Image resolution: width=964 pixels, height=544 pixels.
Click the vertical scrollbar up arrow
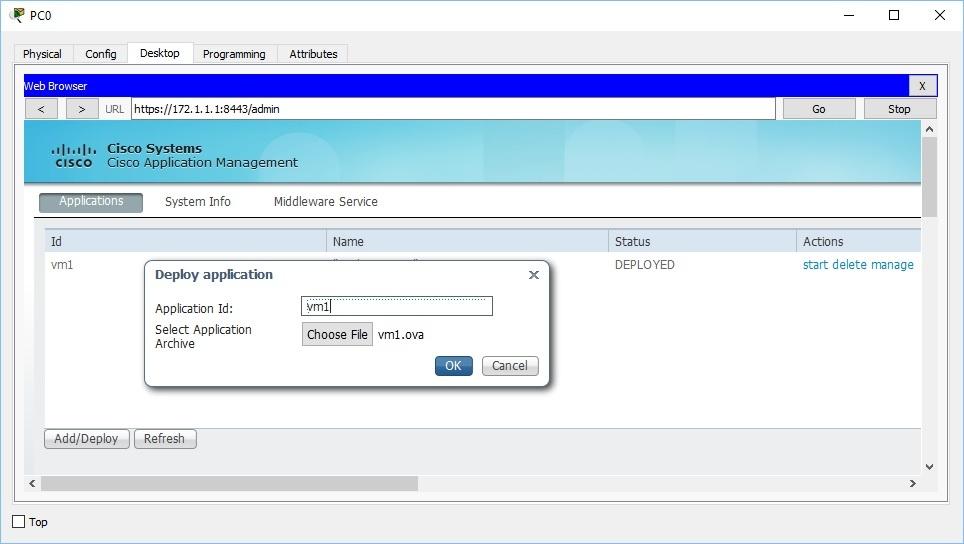pyautogui.click(x=930, y=129)
